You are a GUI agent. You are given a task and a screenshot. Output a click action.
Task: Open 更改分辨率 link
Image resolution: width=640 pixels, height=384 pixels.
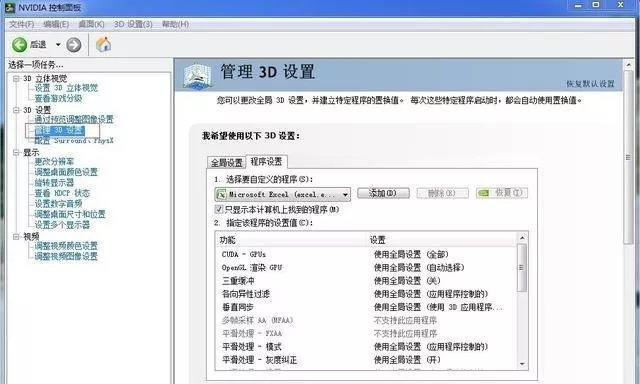[x=54, y=162]
